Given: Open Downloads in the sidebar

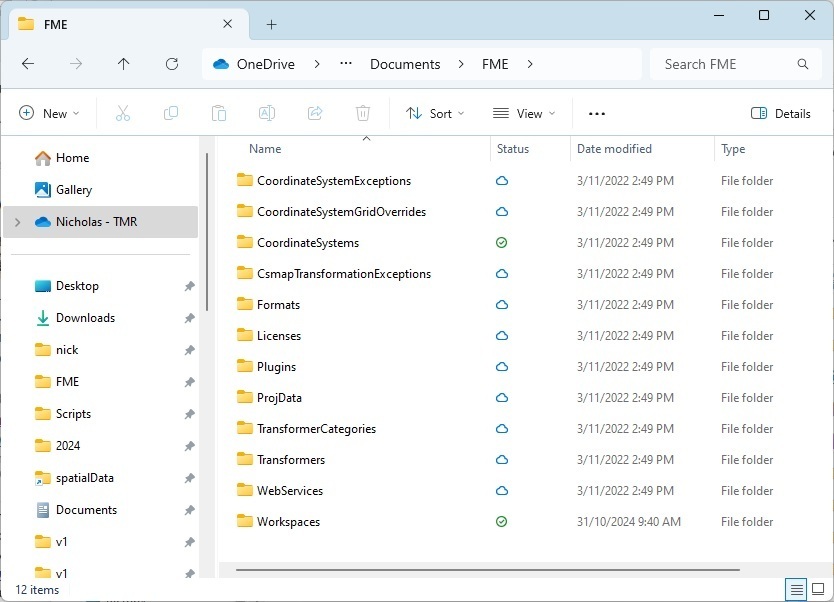Looking at the screenshot, I should 85,318.
